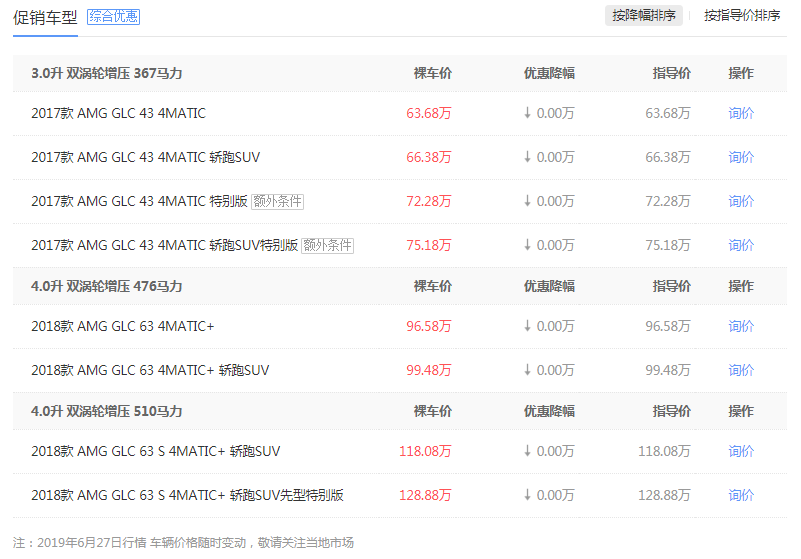Click the gray guide price 96.58万
The image size is (801, 559).
coord(668,326)
